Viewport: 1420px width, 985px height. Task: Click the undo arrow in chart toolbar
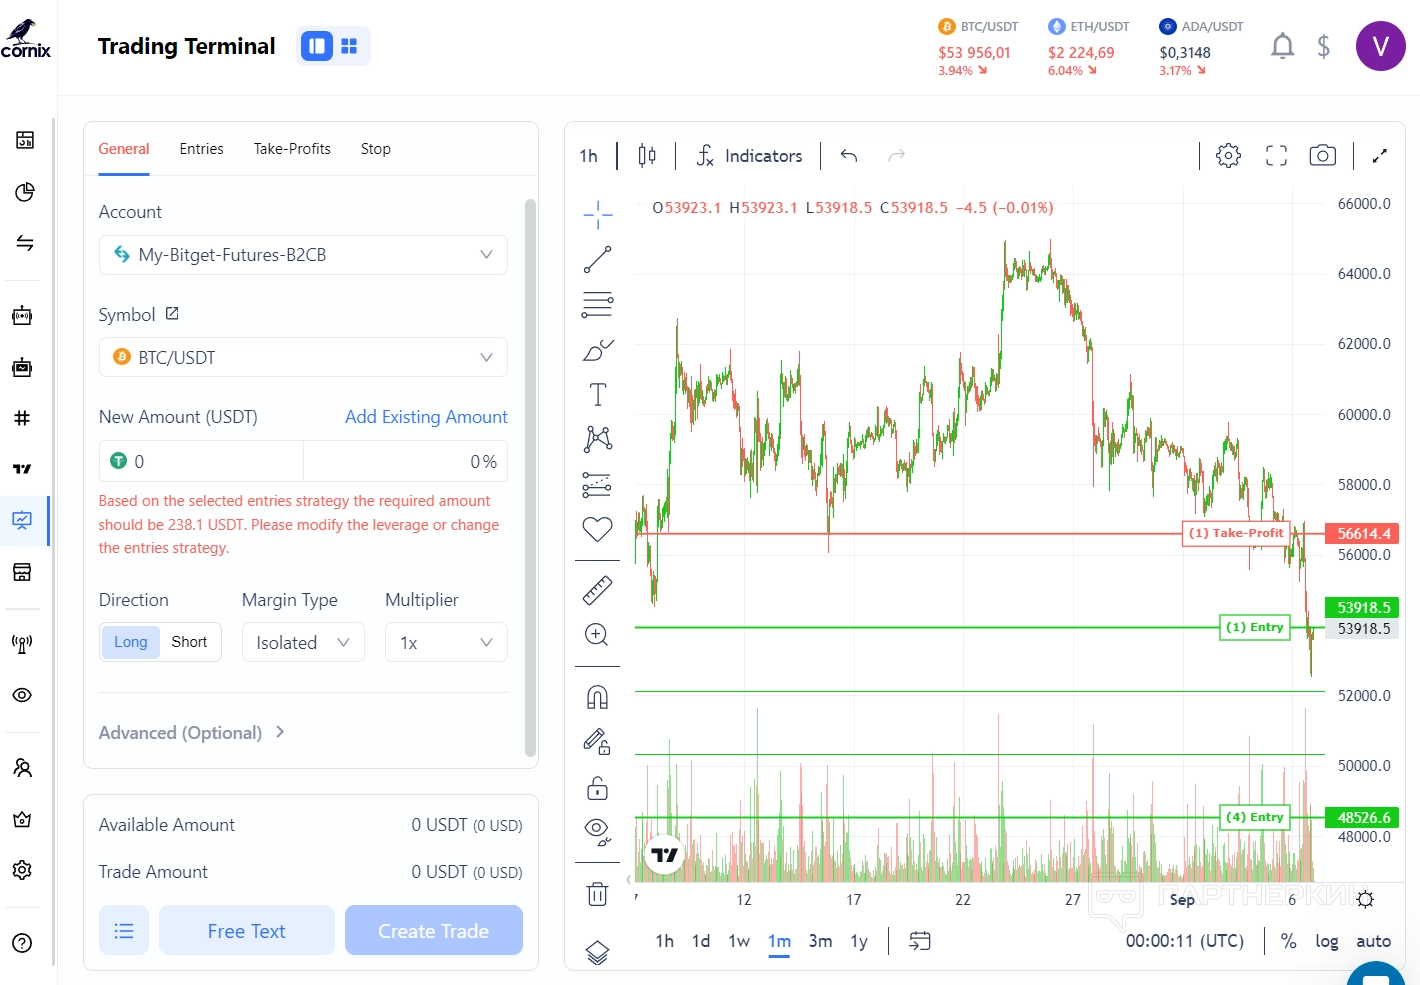coord(849,156)
